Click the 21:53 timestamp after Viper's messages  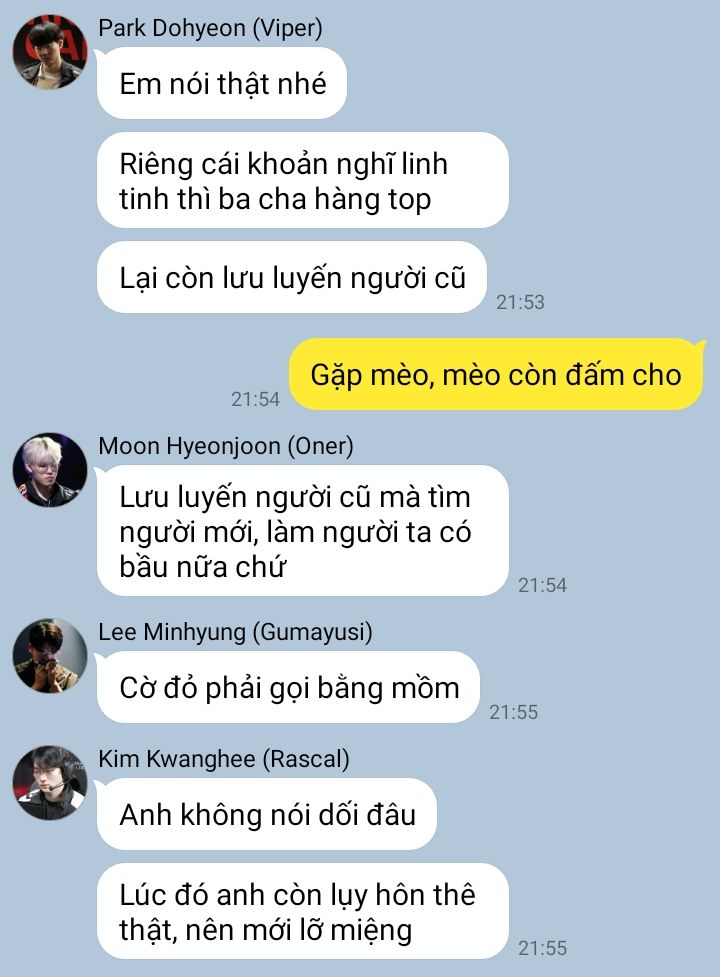520,302
